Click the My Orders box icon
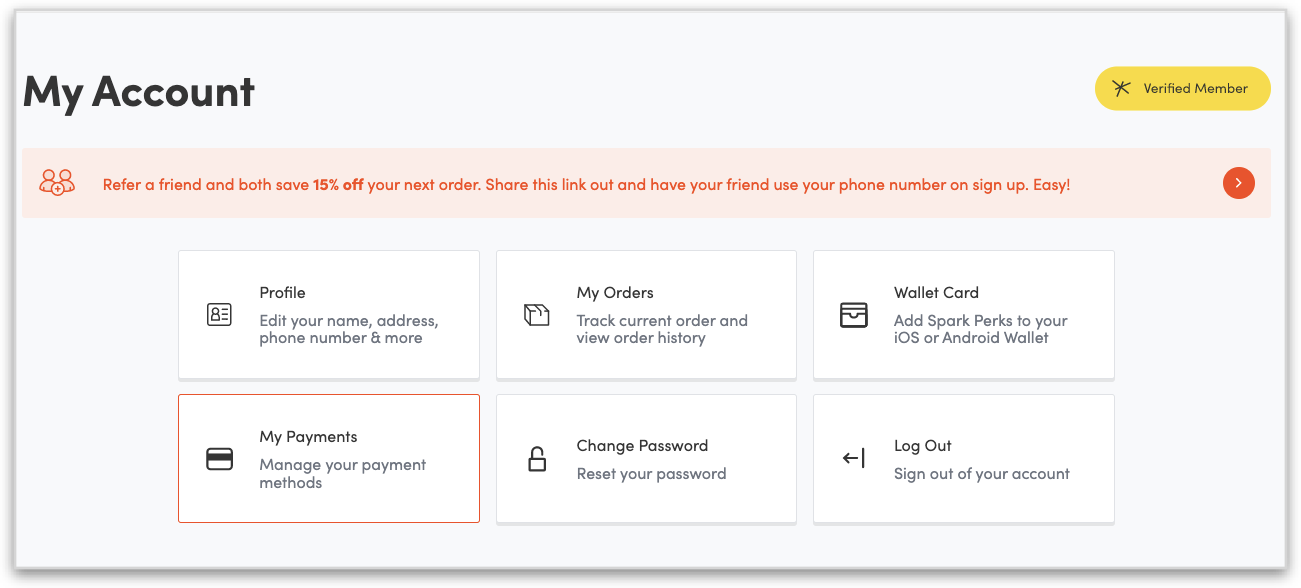Viewport: 1301px width, 588px height. click(x=537, y=315)
